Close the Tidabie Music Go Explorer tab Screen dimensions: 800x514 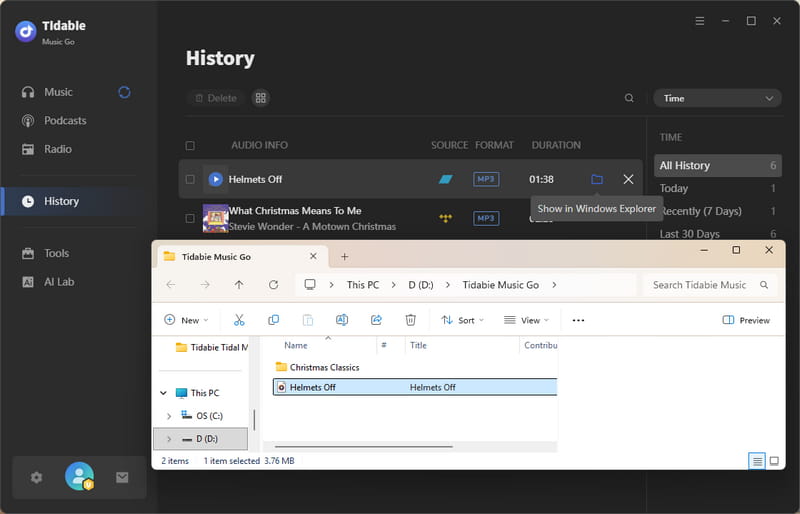(313, 256)
